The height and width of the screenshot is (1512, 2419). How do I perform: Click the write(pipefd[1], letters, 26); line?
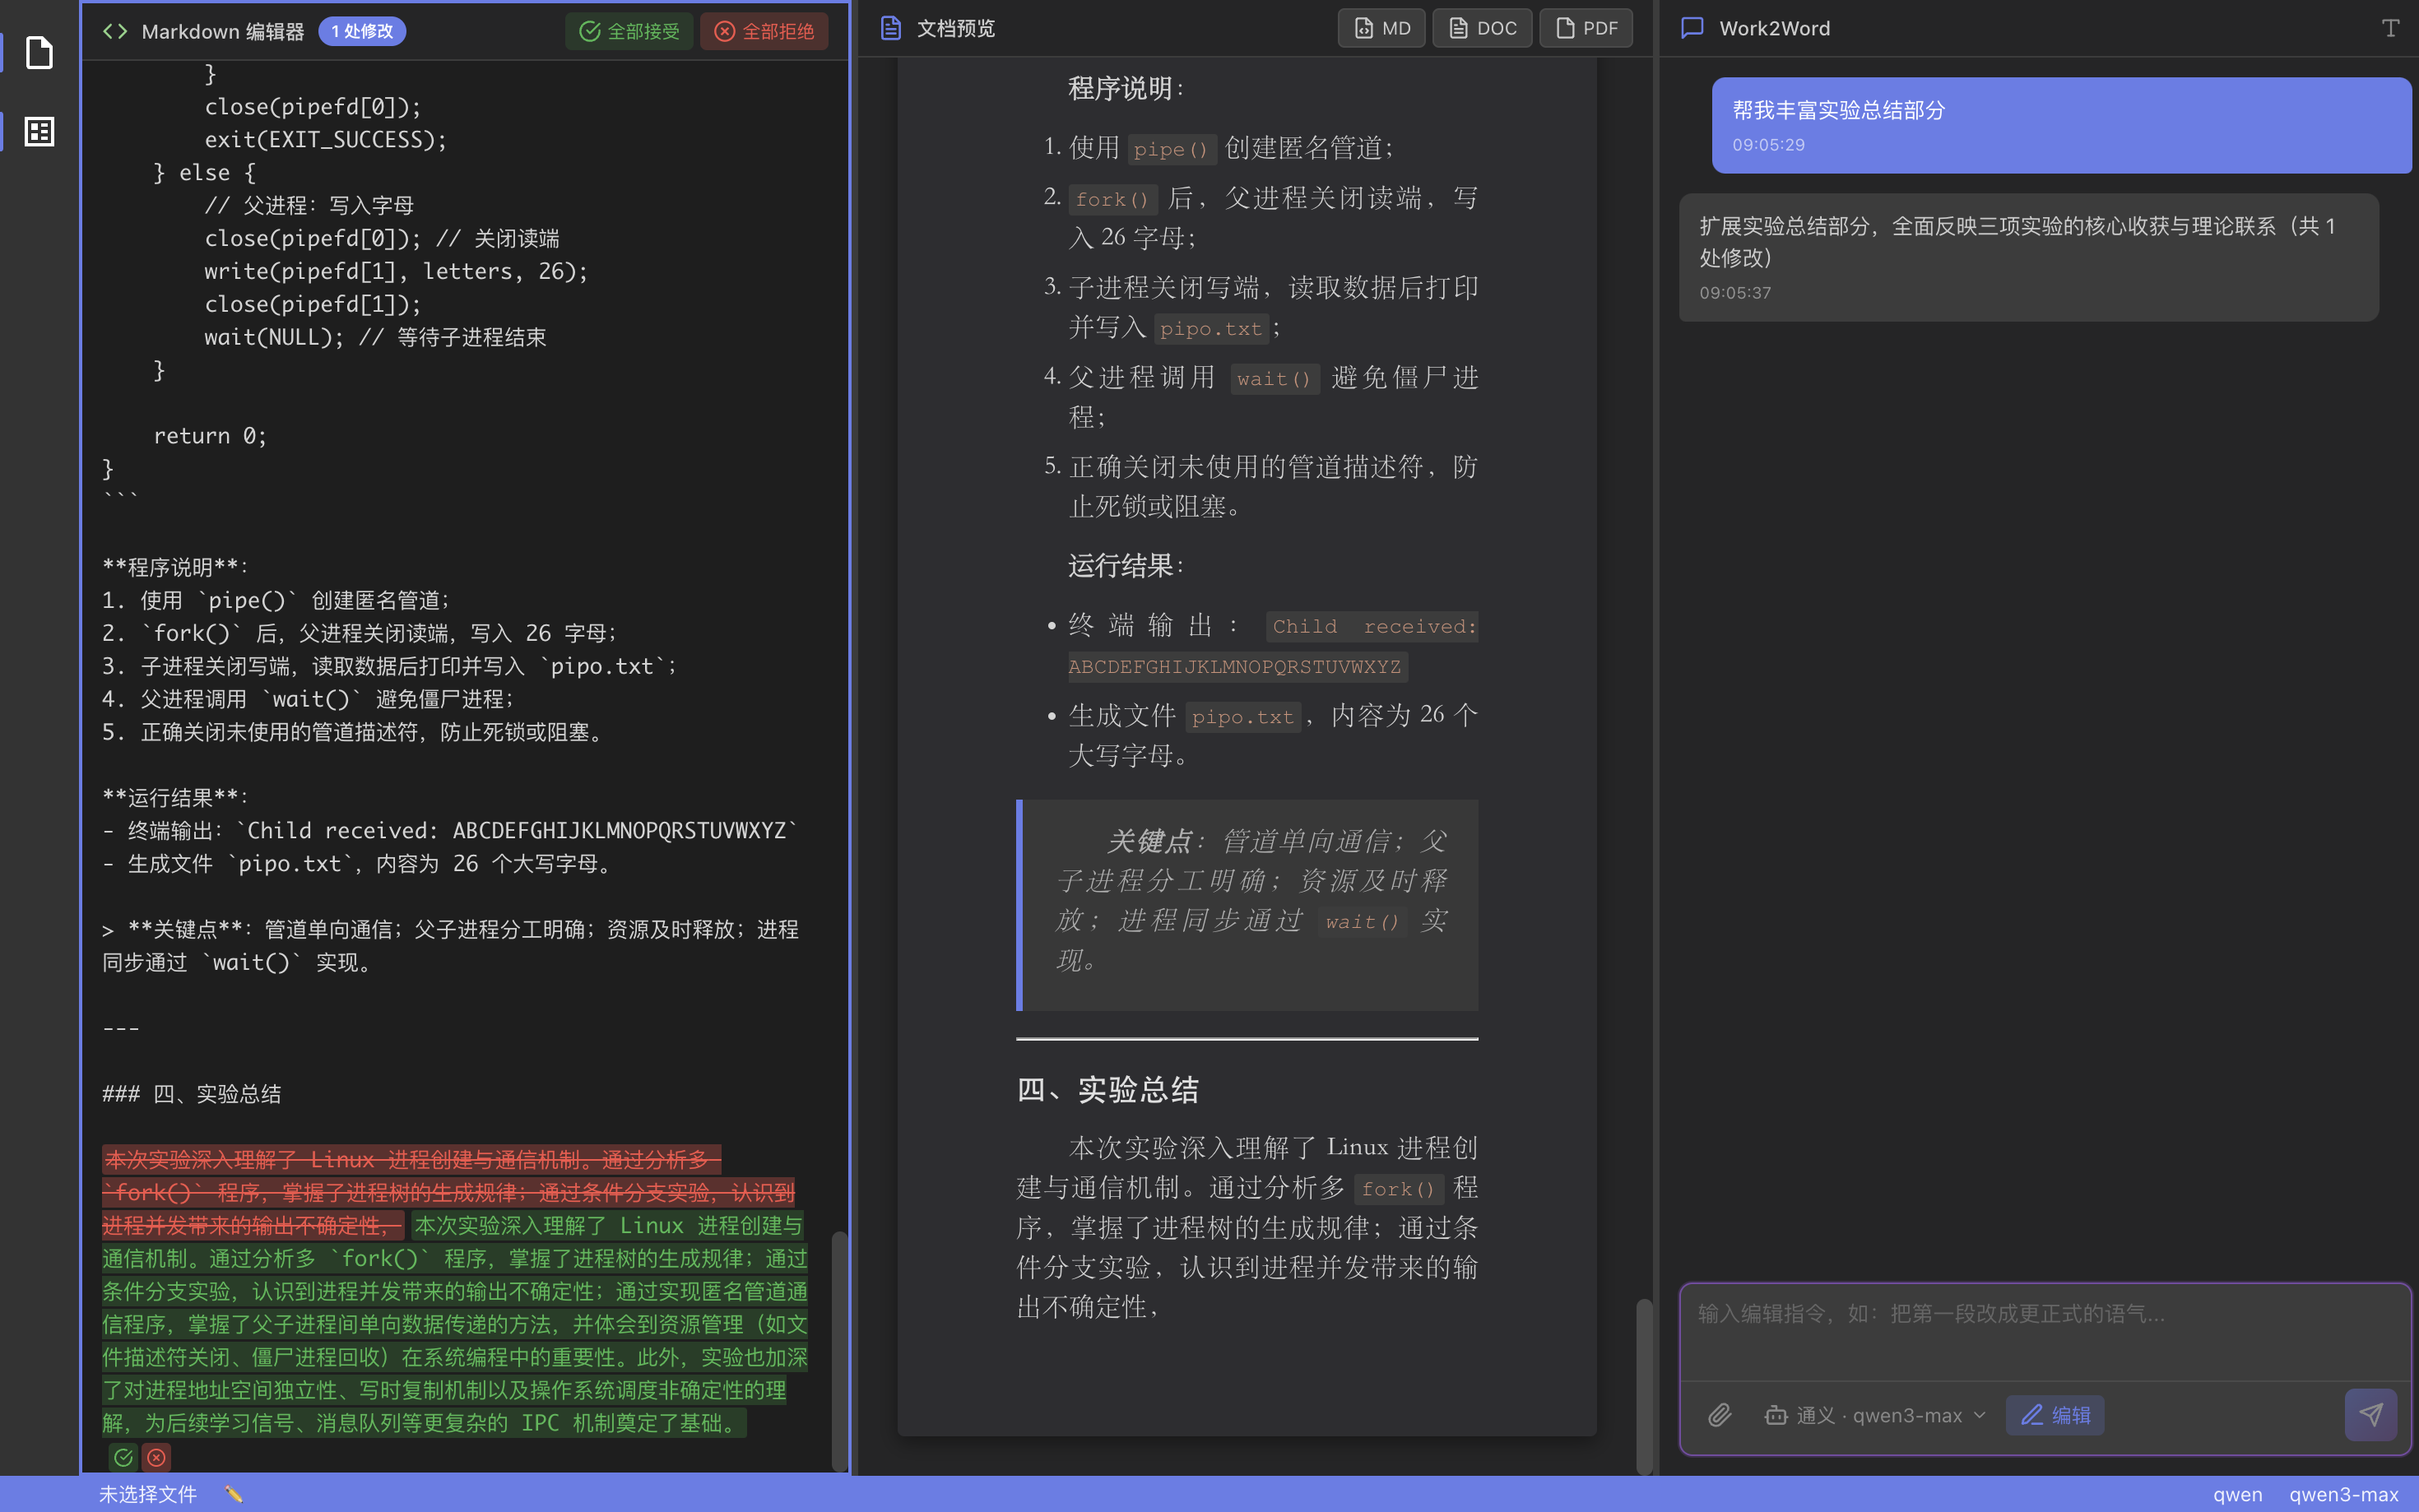click(396, 271)
